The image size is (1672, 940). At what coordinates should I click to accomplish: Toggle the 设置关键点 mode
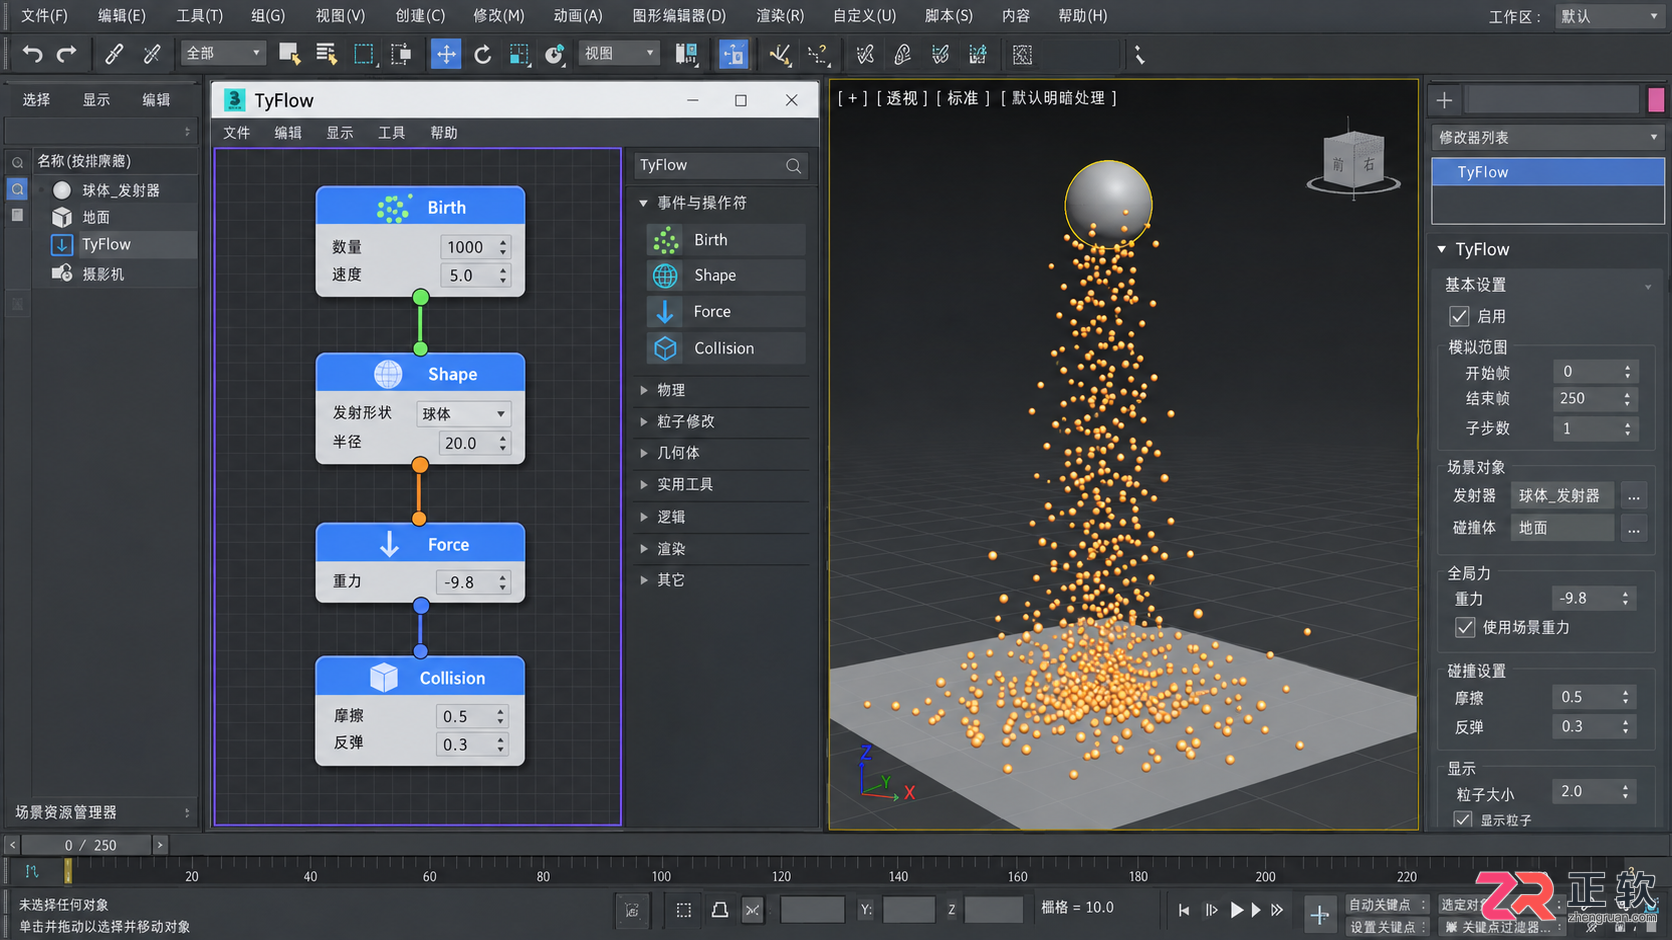pos(1386,927)
